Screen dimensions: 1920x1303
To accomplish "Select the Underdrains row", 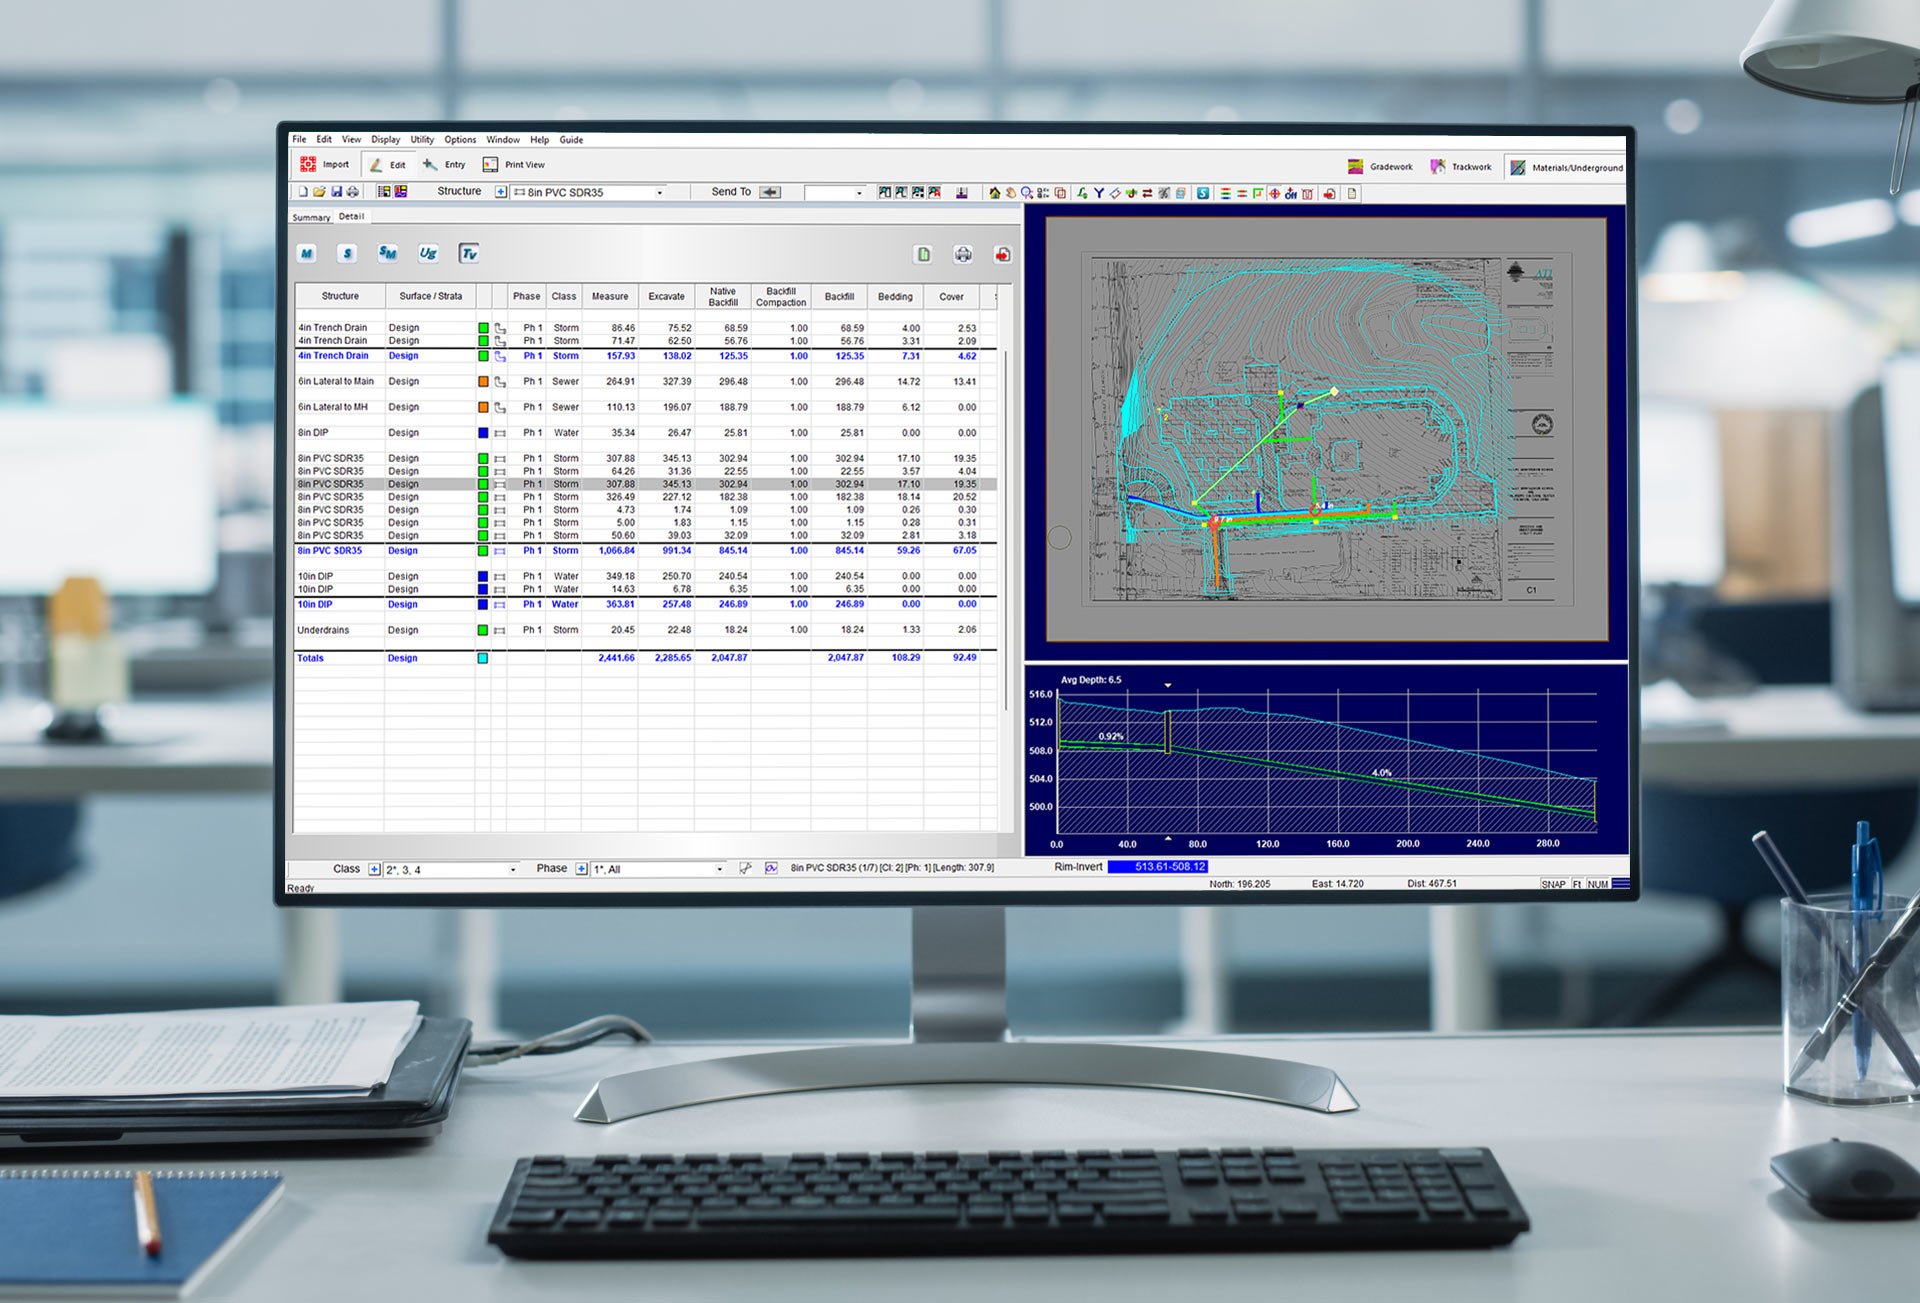I will pyautogui.click(x=645, y=630).
